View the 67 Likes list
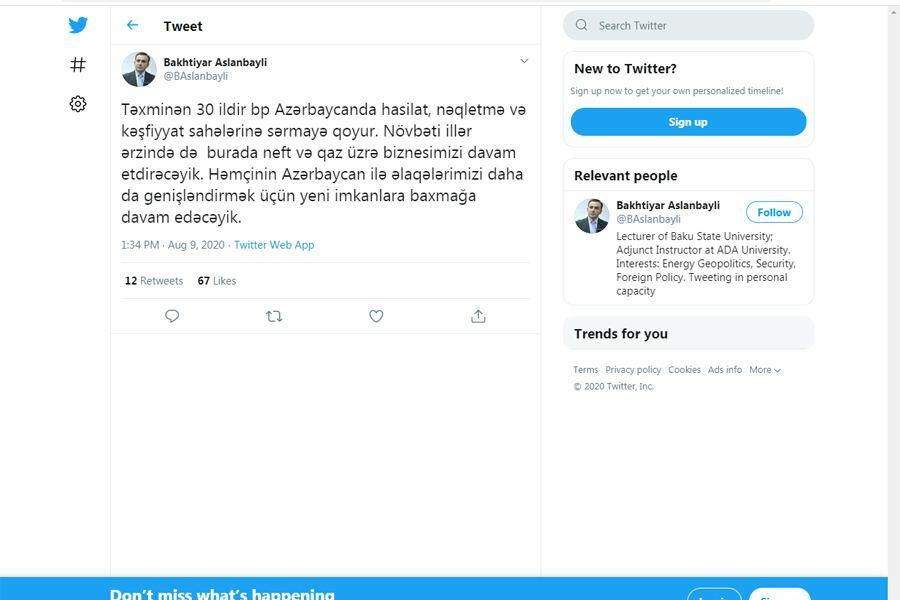The width and height of the screenshot is (900, 600). [x=217, y=281]
